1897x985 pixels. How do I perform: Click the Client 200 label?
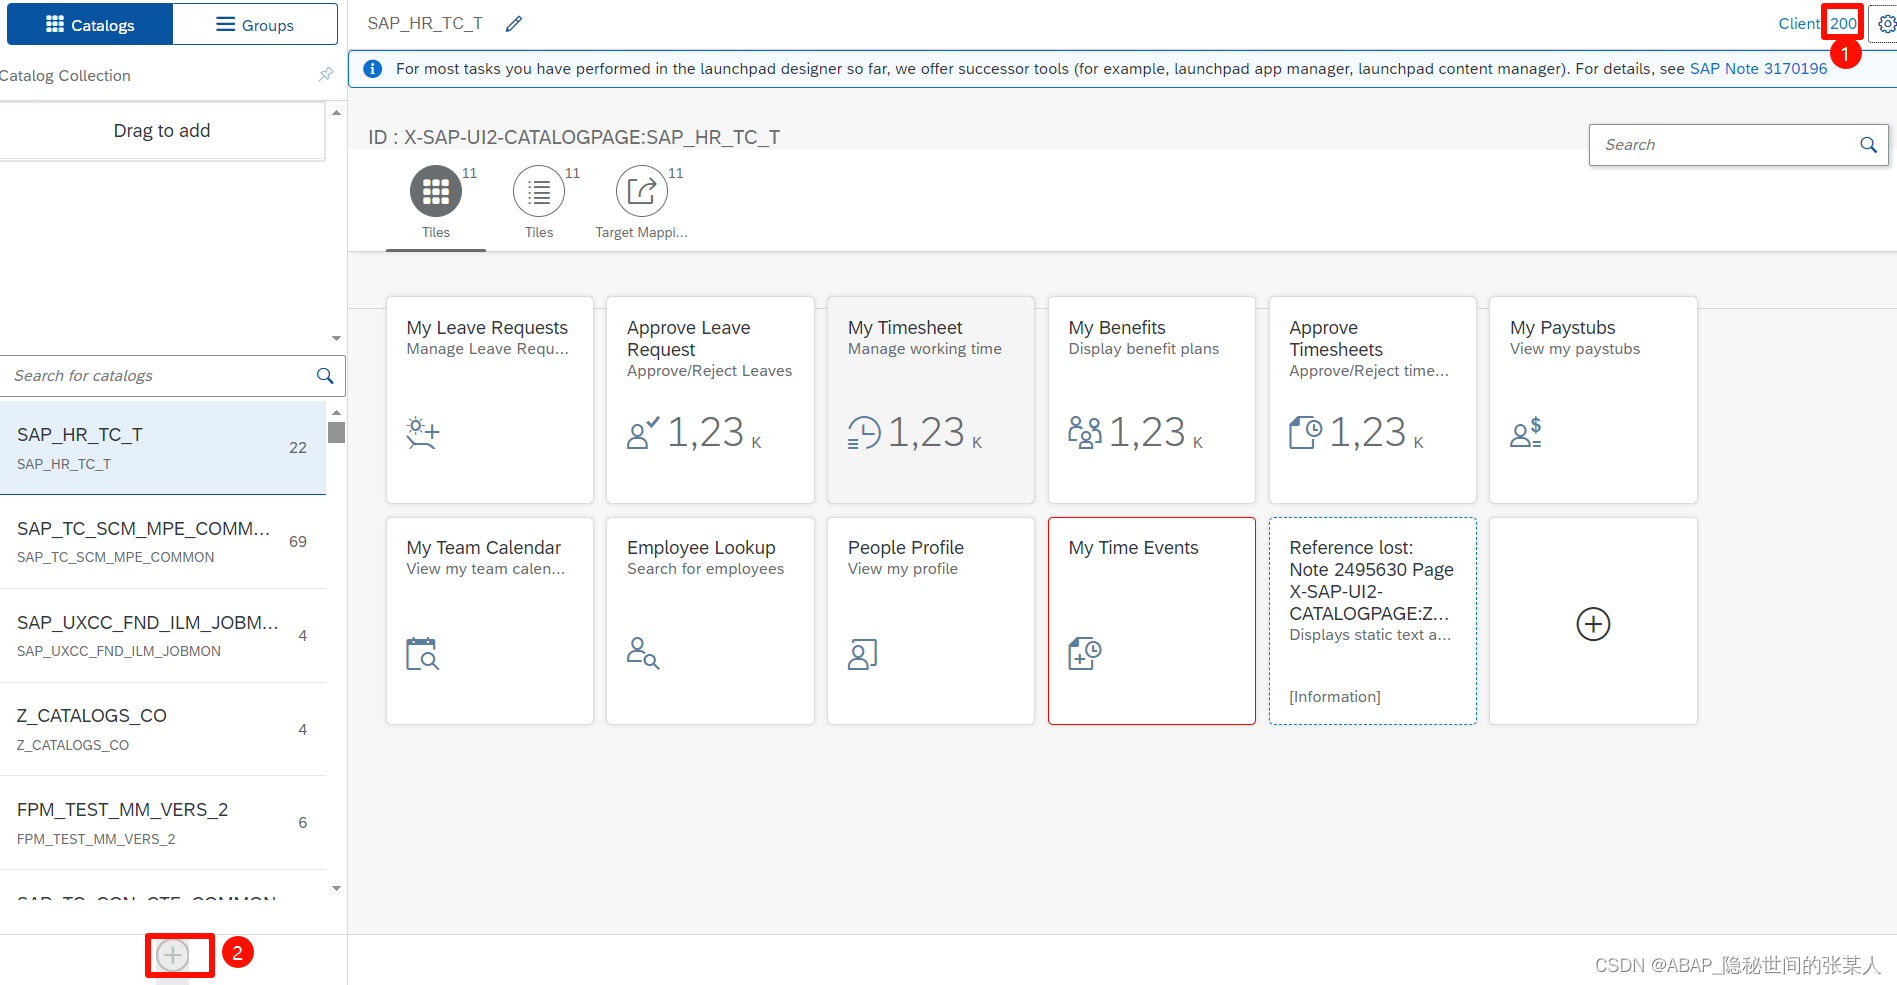pos(1818,24)
